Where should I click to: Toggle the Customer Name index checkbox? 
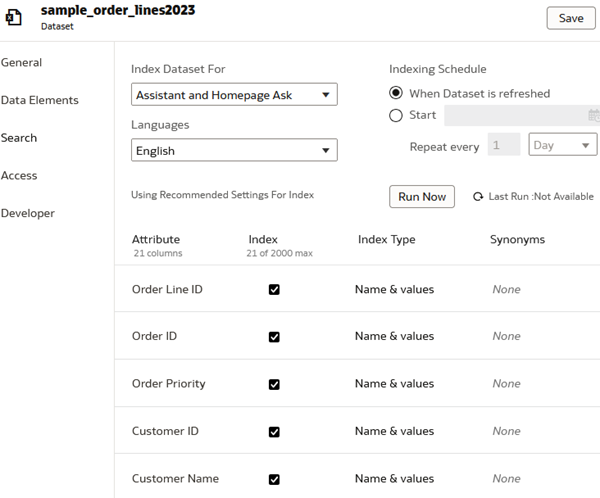(x=274, y=479)
